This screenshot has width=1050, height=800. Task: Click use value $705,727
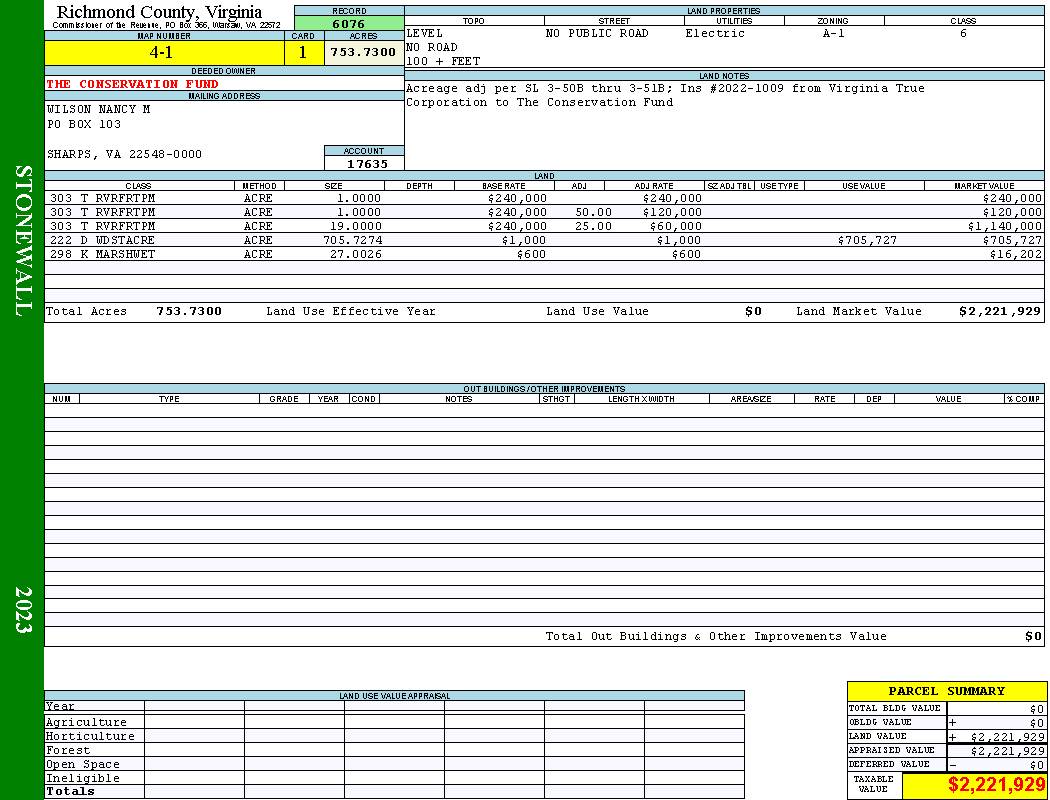coord(867,240)
